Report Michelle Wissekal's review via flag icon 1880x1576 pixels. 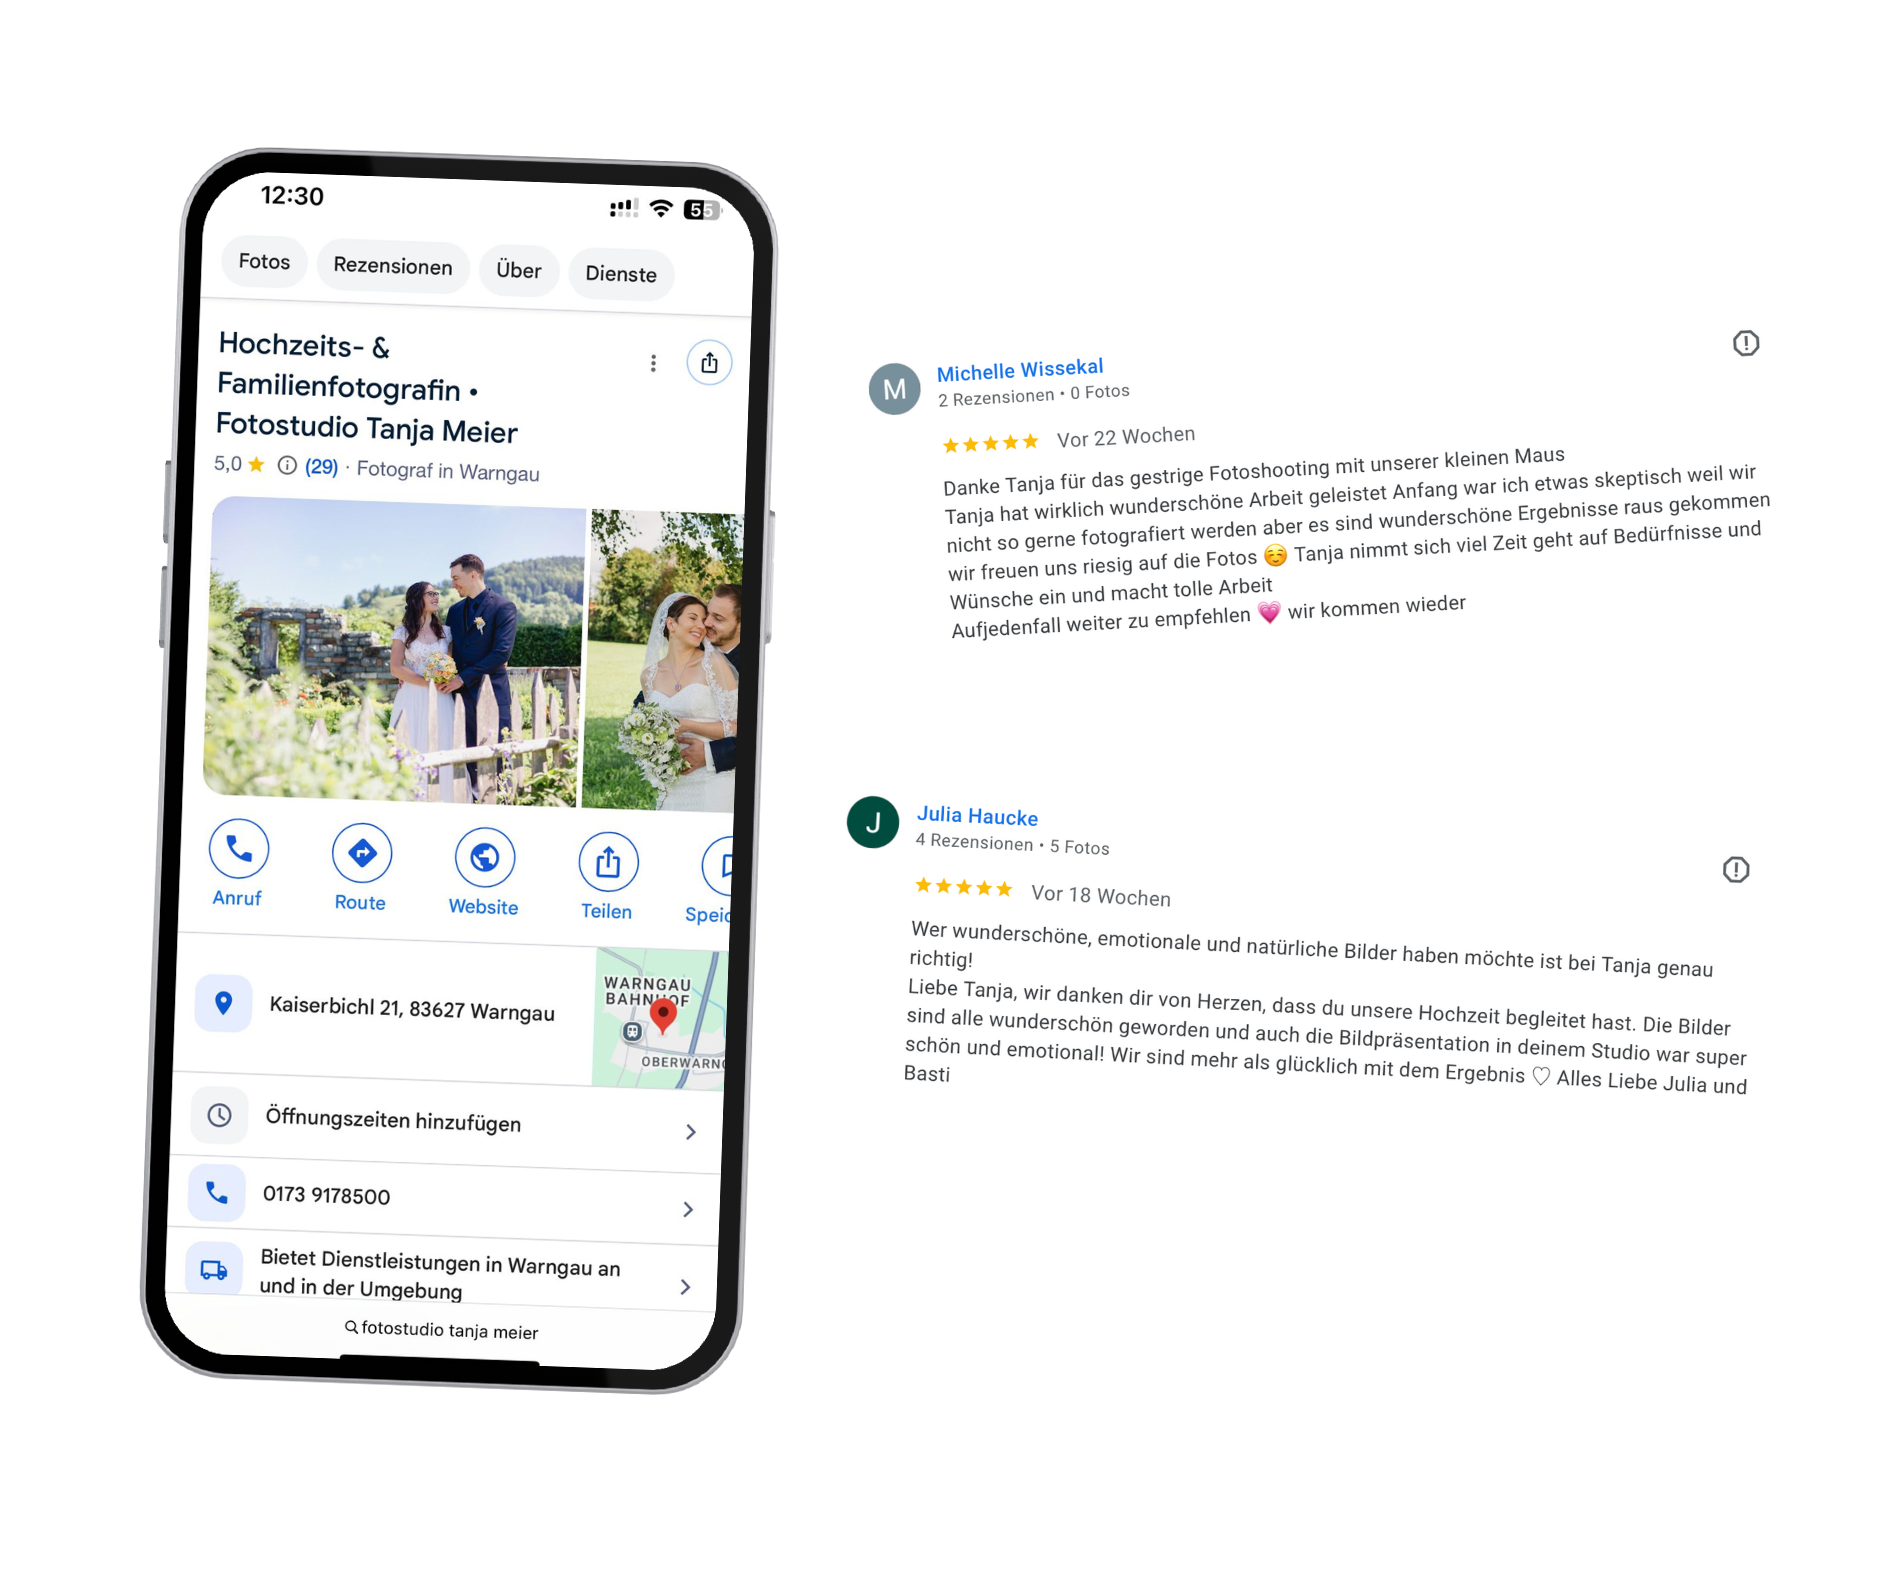1746,343
